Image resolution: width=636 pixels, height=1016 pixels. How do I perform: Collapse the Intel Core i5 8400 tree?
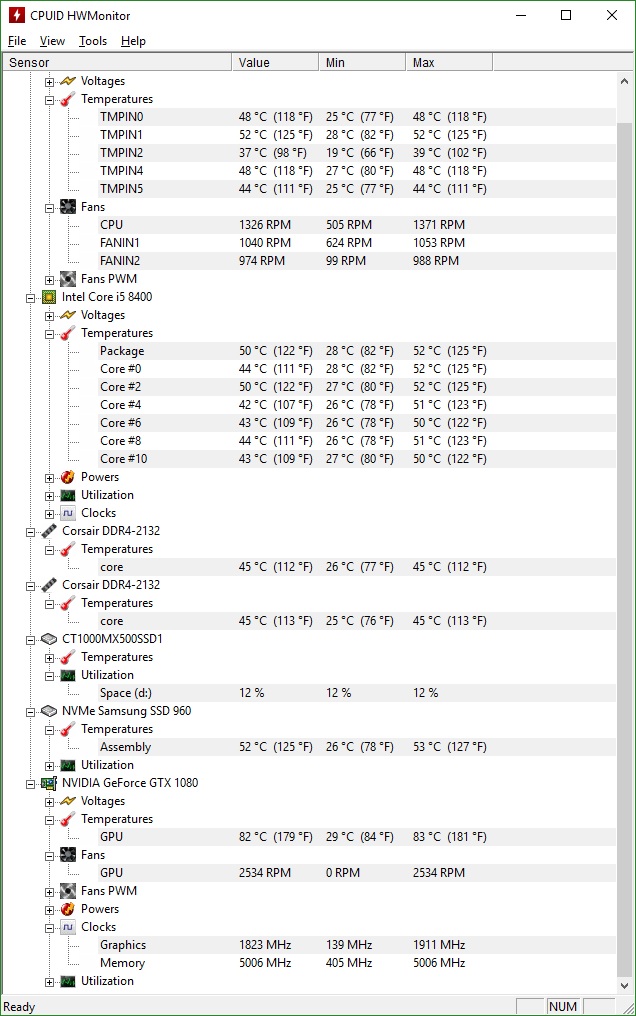[31, 297]
